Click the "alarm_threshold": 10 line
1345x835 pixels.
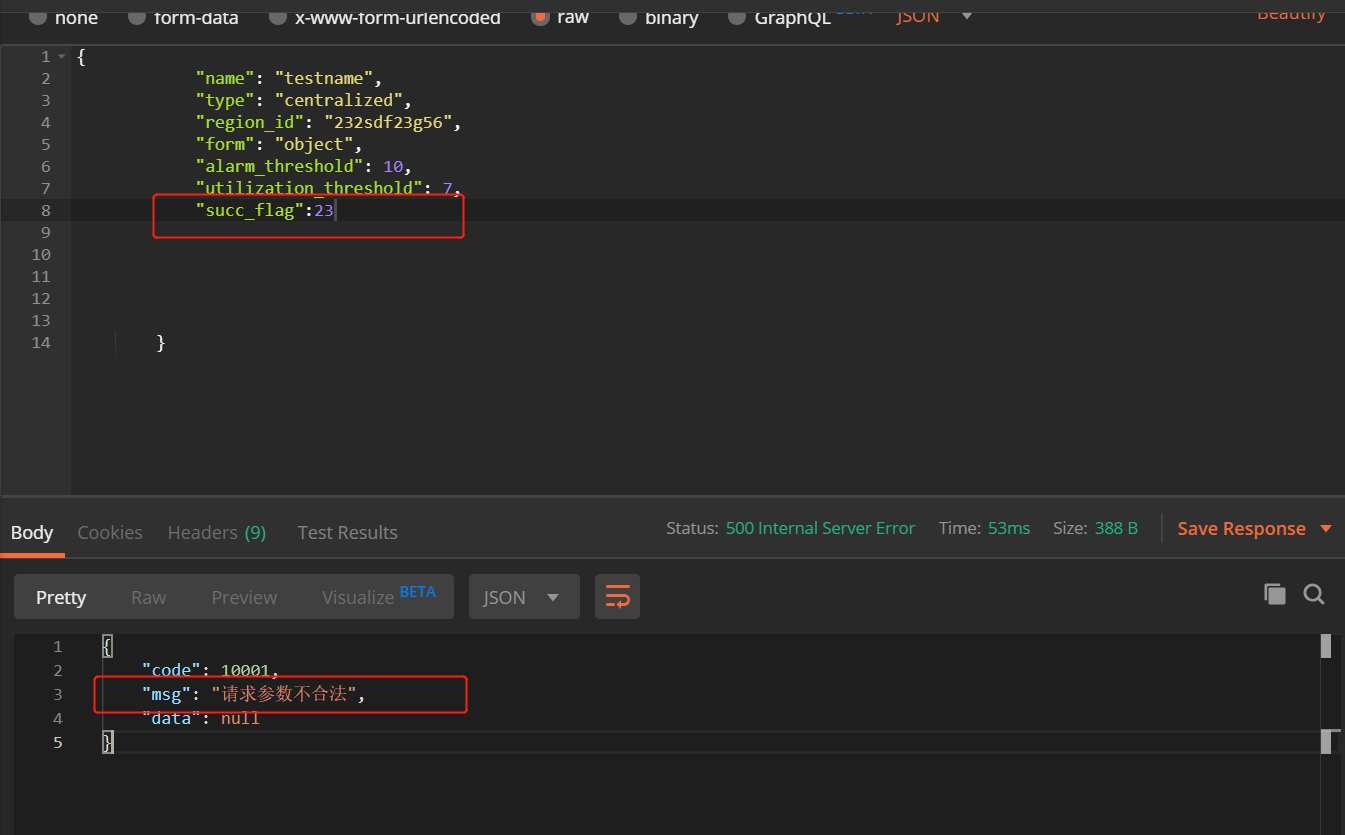click(x=304, y=166)
